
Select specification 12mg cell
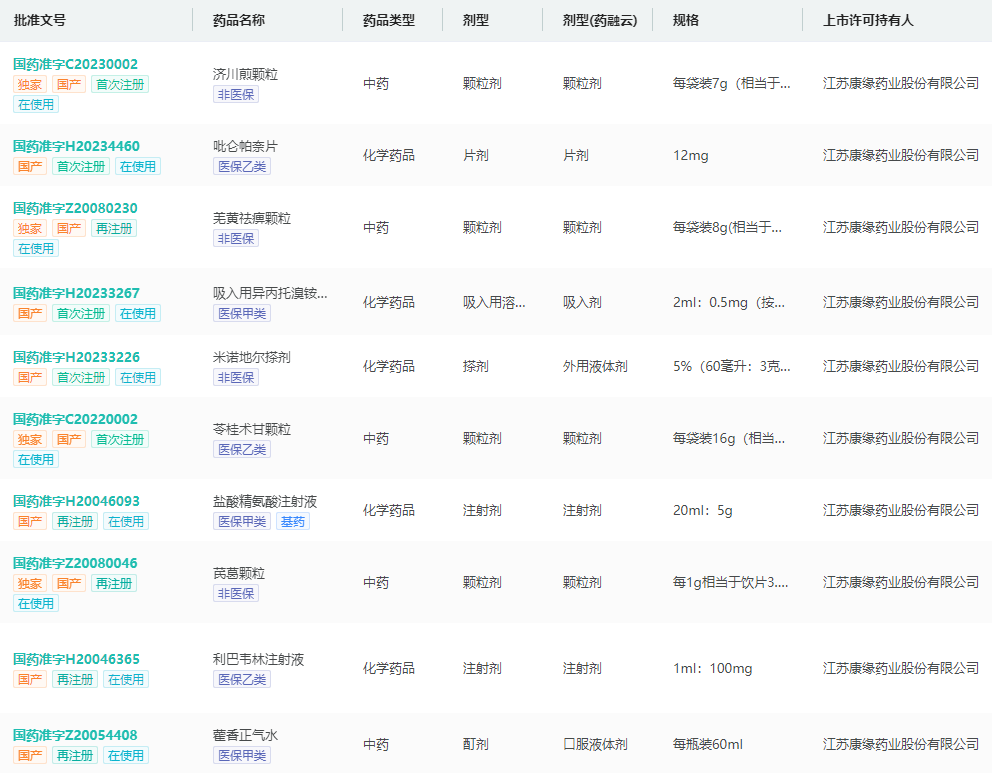click(x=690, y=156)
